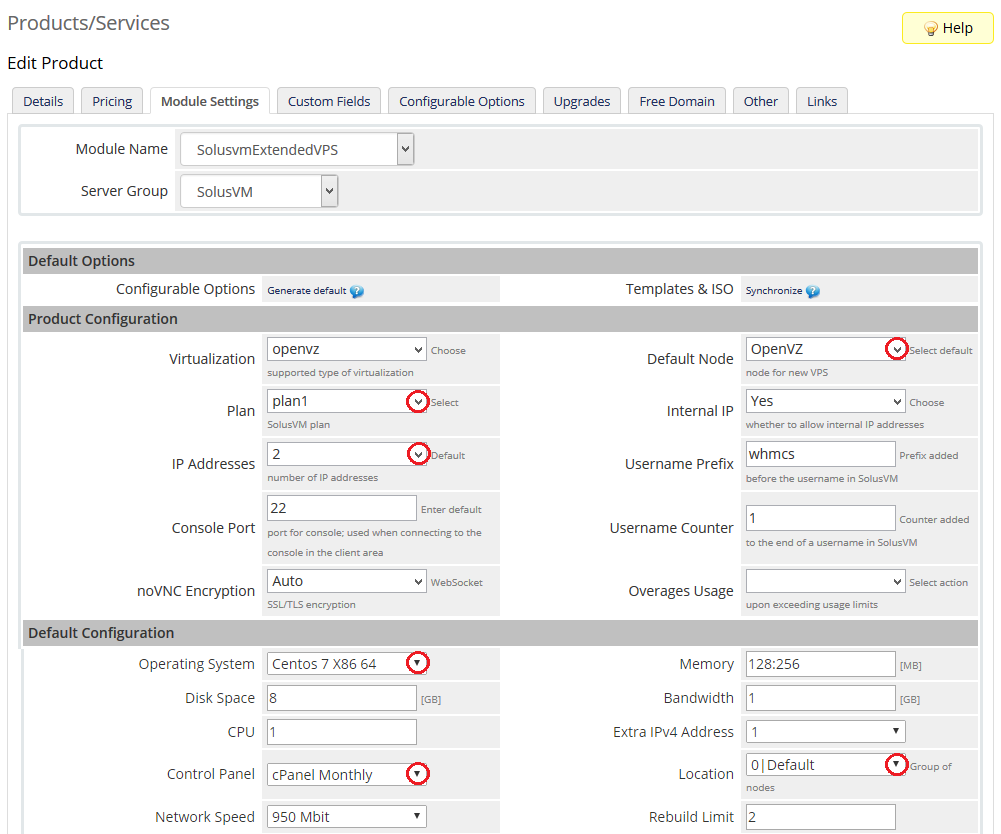Select the Module Settings tab
Screen dimensions: 1001x834
pyautogui.click(x=210, y=101)
